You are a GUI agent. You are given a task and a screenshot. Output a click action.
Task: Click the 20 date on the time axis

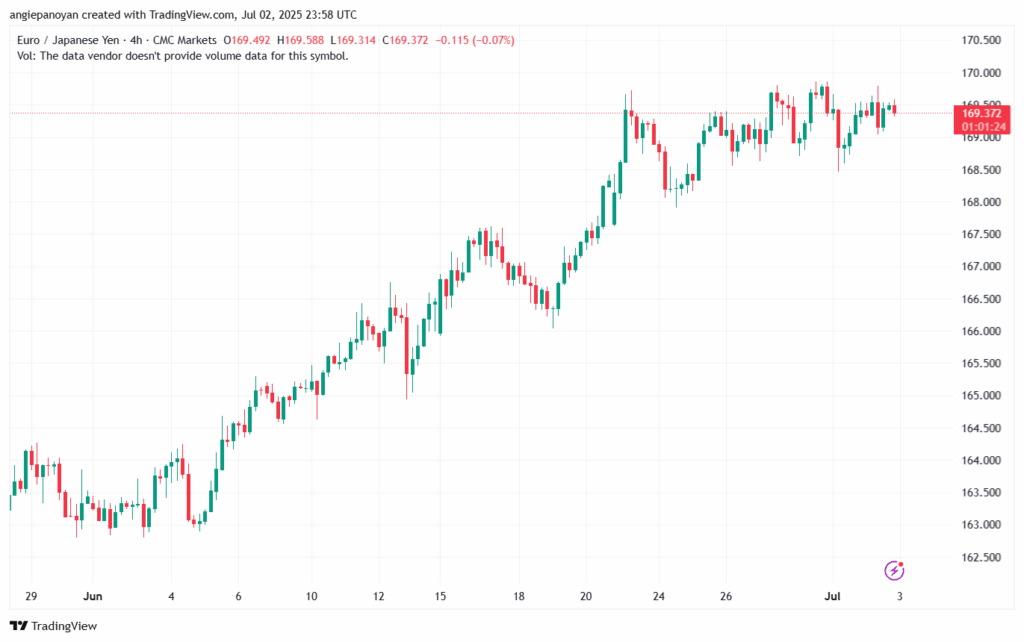tap(586, 597)
